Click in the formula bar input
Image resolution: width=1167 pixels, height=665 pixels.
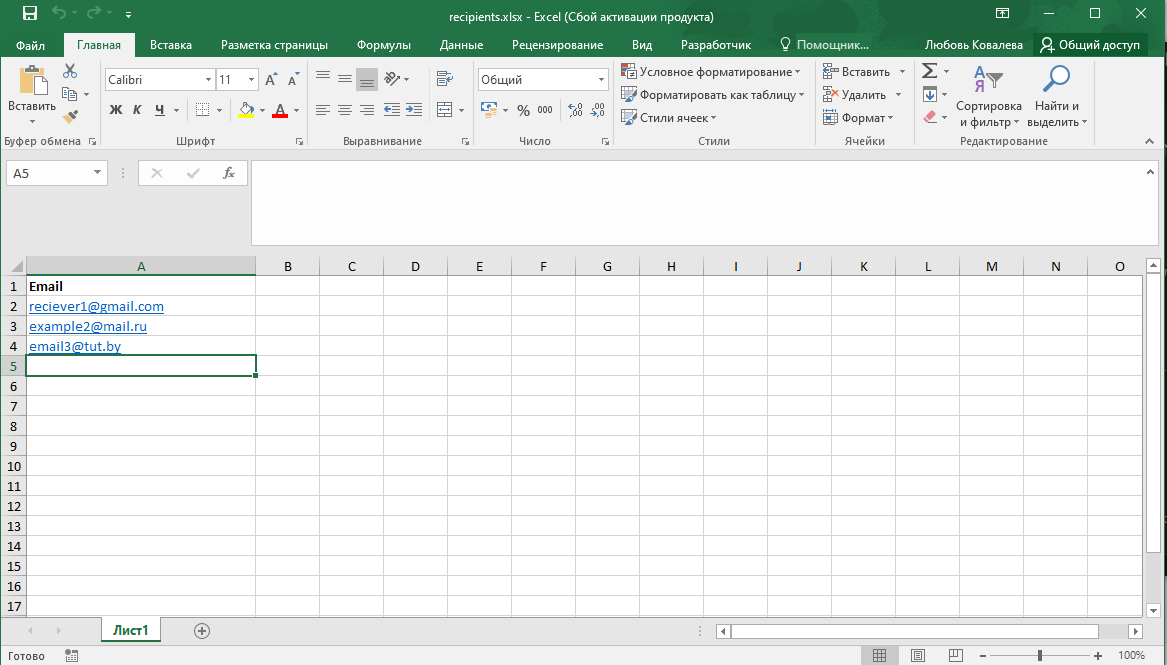click(x=704, y=203)
